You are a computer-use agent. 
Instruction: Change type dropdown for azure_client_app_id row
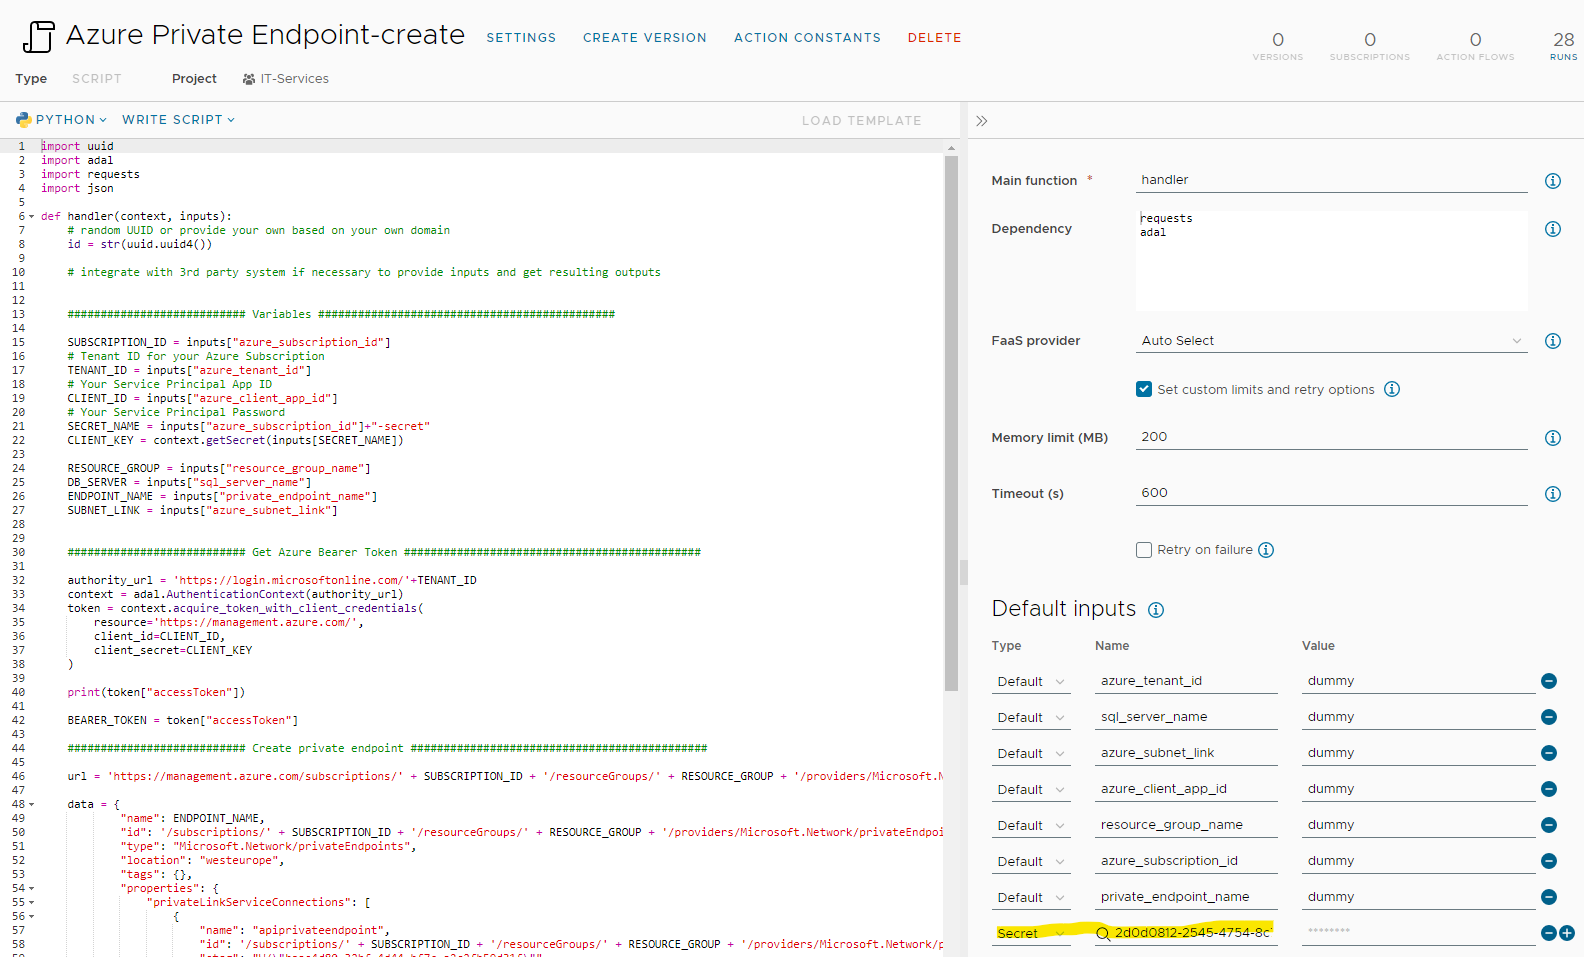pyautogui.click(x=1031, y=790)
